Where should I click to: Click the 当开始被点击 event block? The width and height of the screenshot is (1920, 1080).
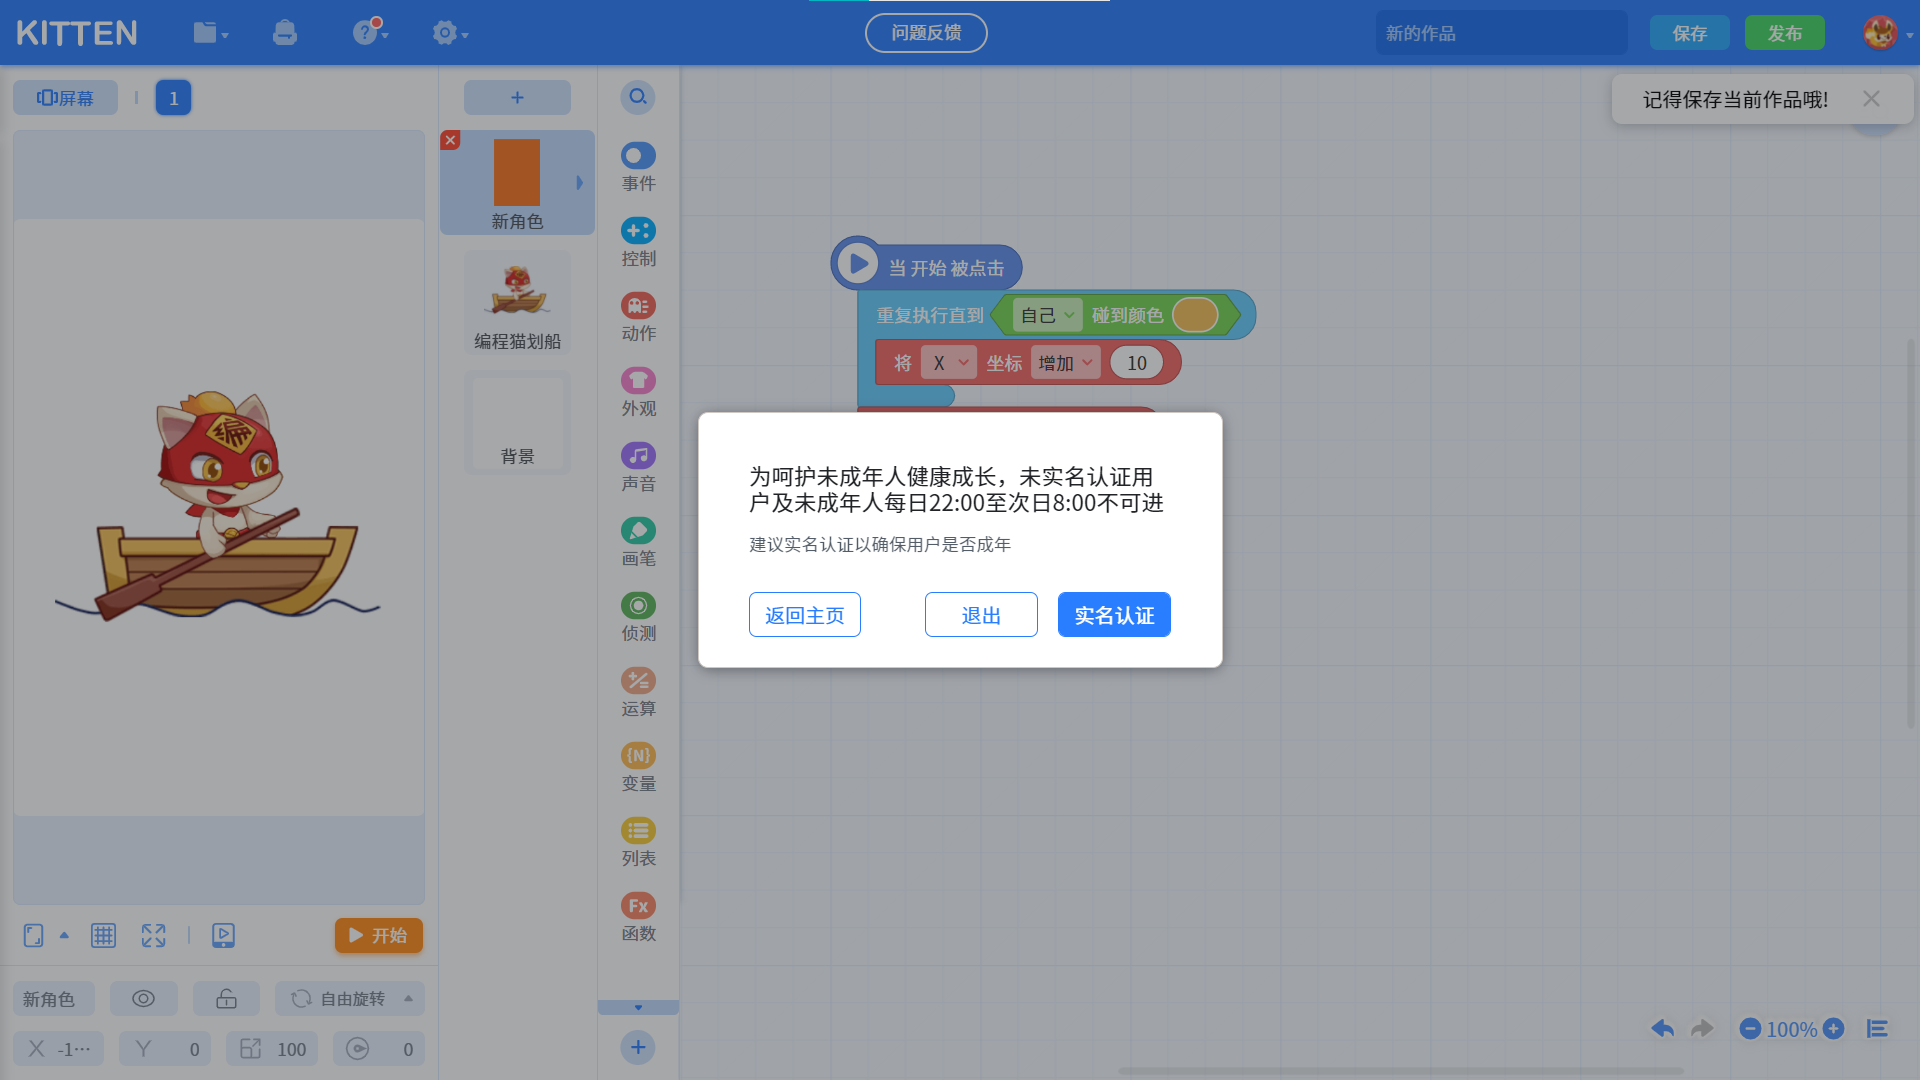[x=926, y=266]
